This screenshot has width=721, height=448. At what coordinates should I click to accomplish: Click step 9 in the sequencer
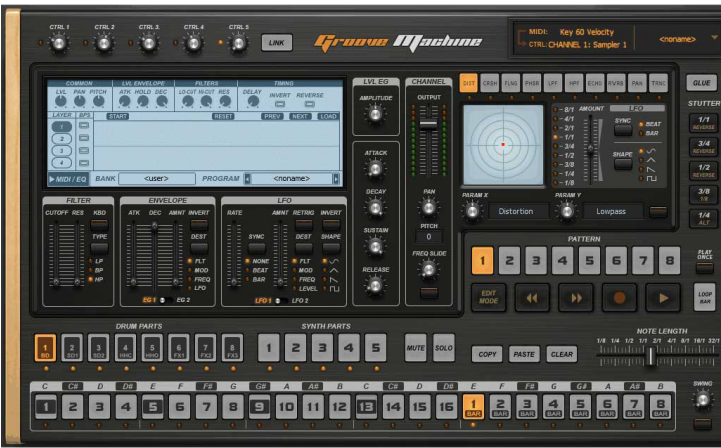point(259,407)
